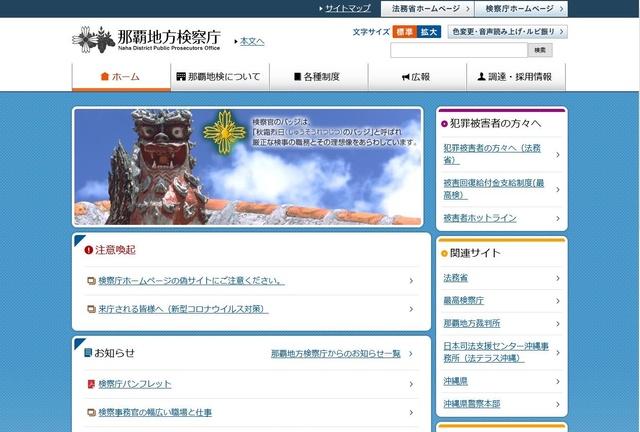640x432 pixels.
Task: Open 検察庁ホームページの偽サイトにご注意ください link
Action: click(x=191, y=281)
